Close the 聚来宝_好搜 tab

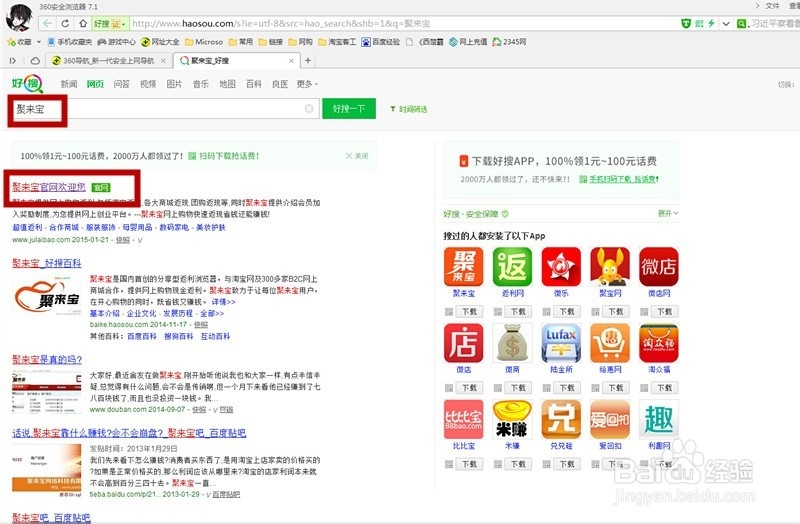click(291, 61)
